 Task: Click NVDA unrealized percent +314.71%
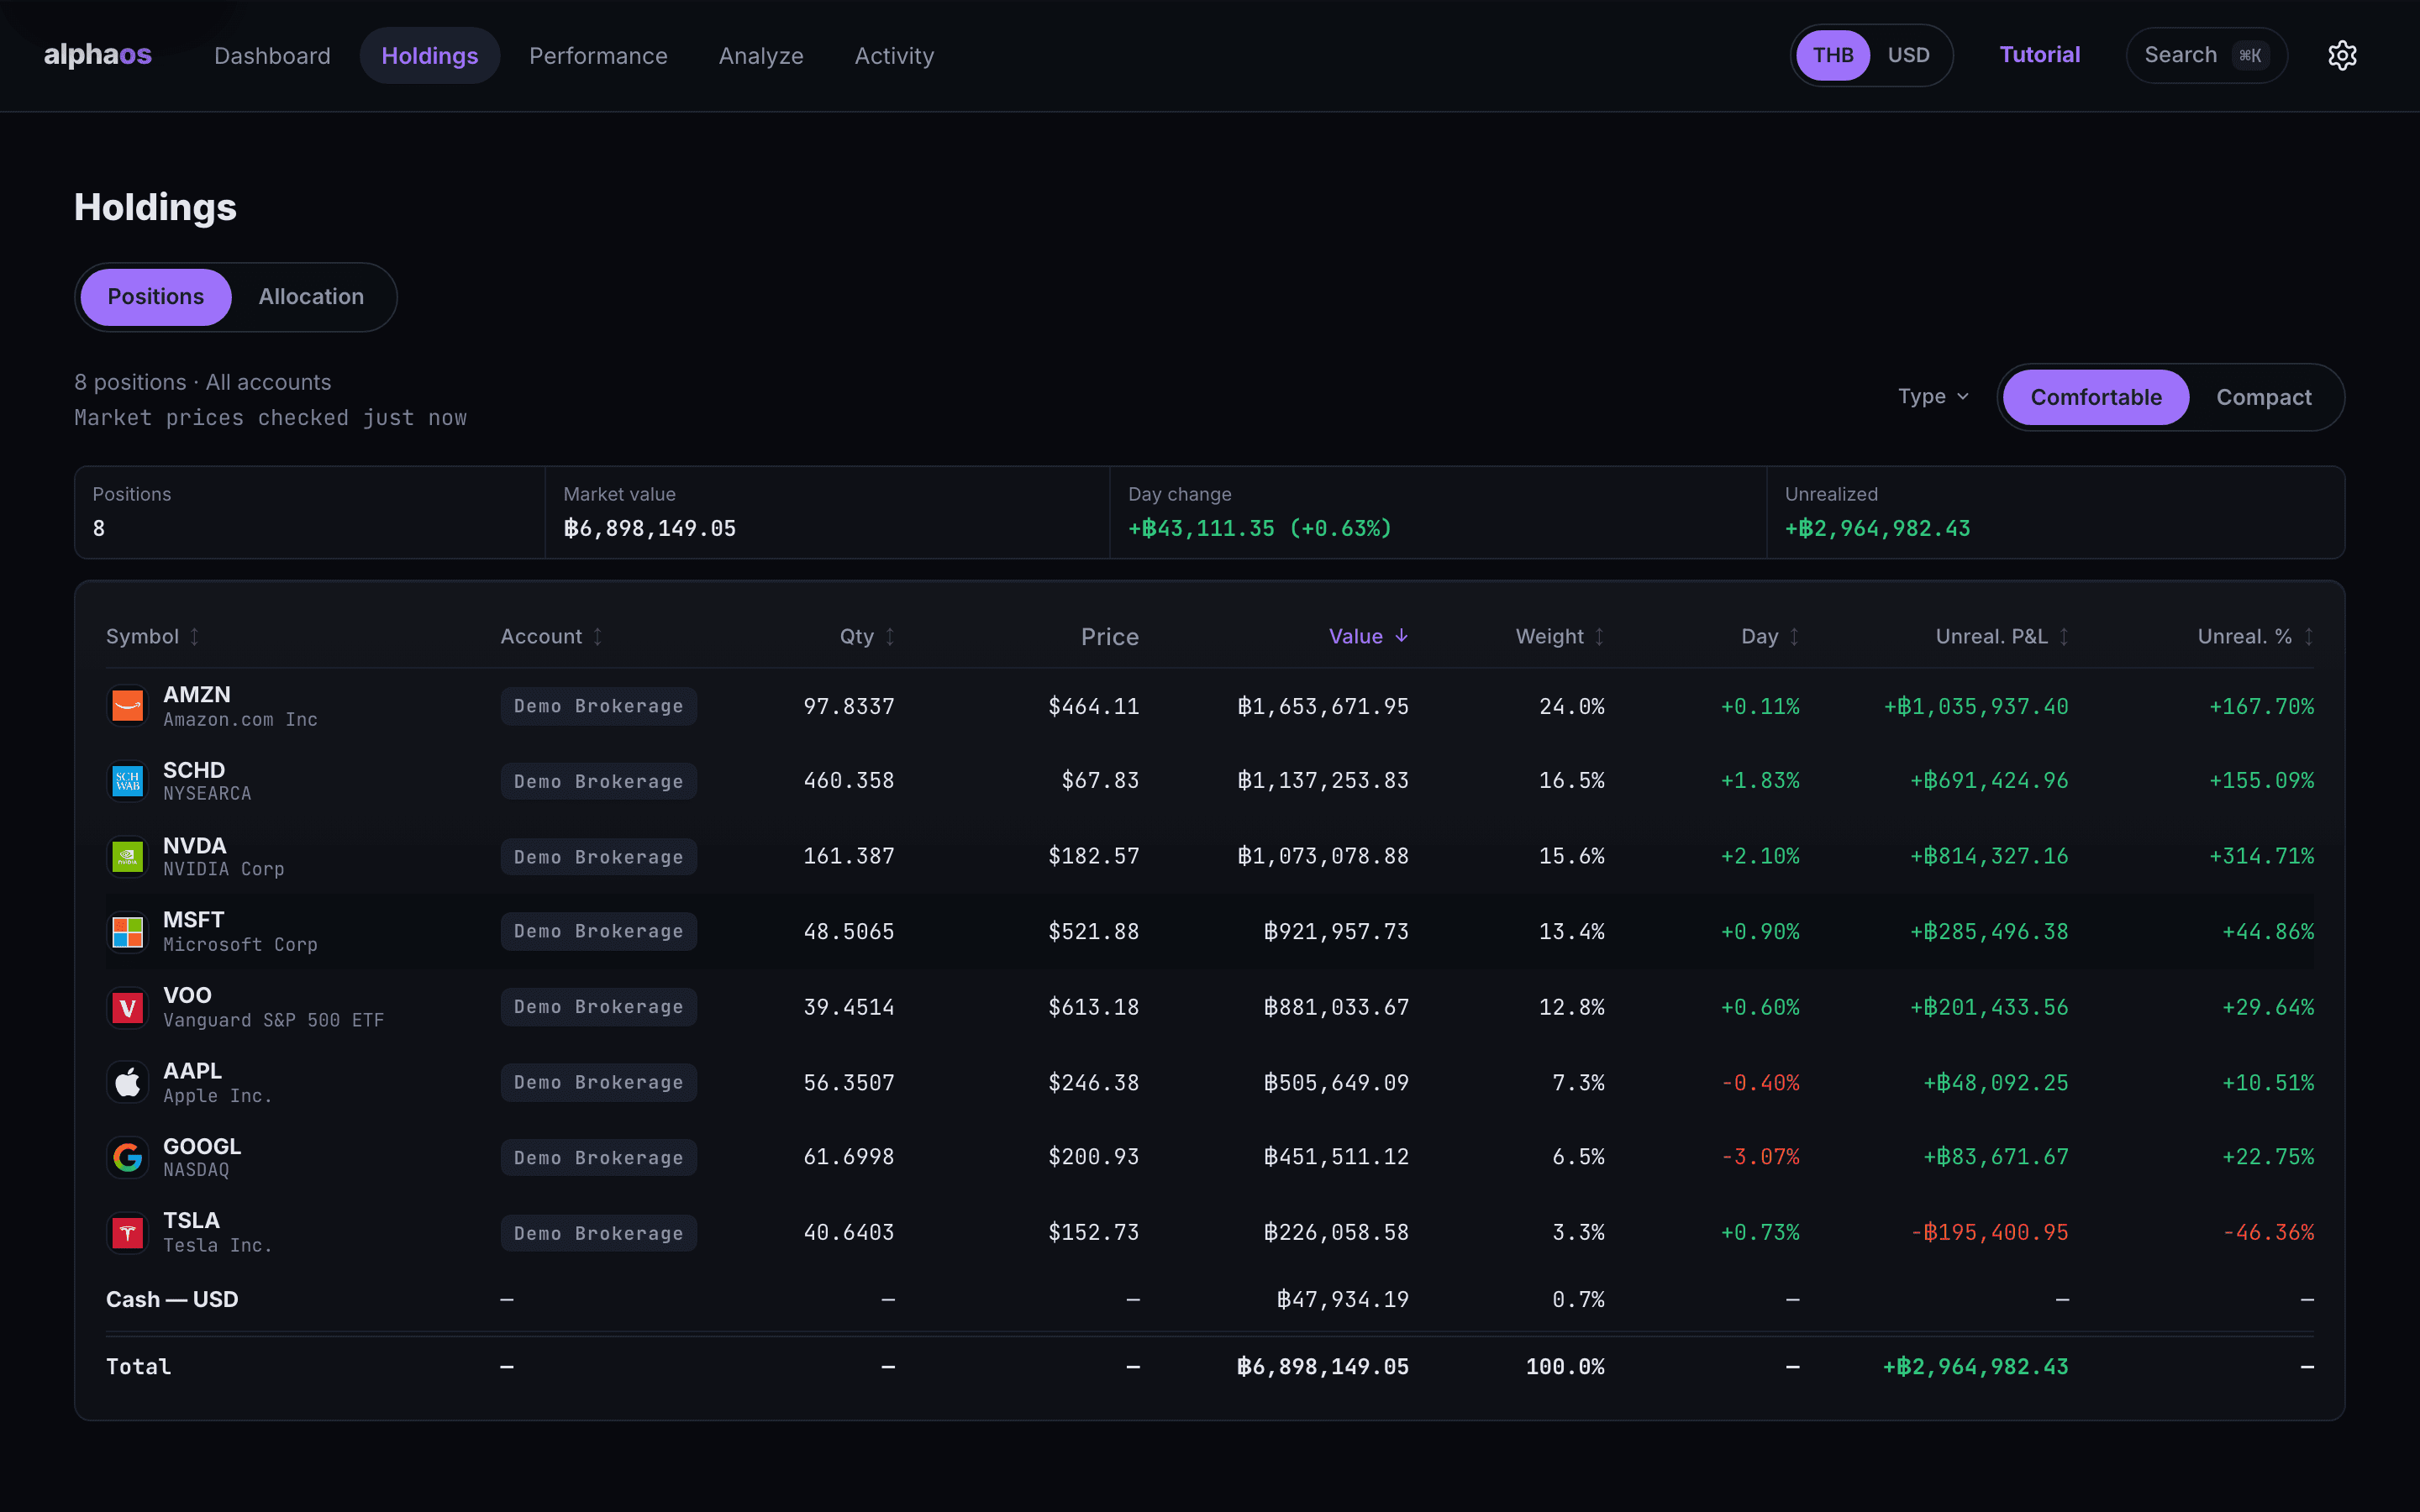[2261, 857]
